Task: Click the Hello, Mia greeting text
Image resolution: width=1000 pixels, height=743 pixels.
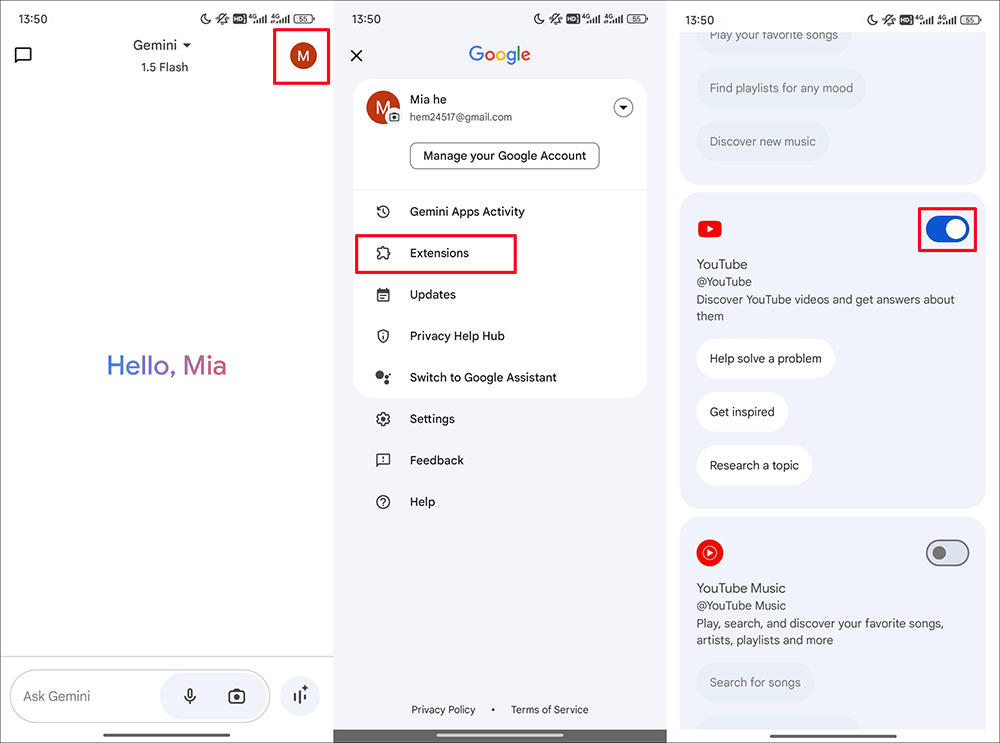Action: 166,365
